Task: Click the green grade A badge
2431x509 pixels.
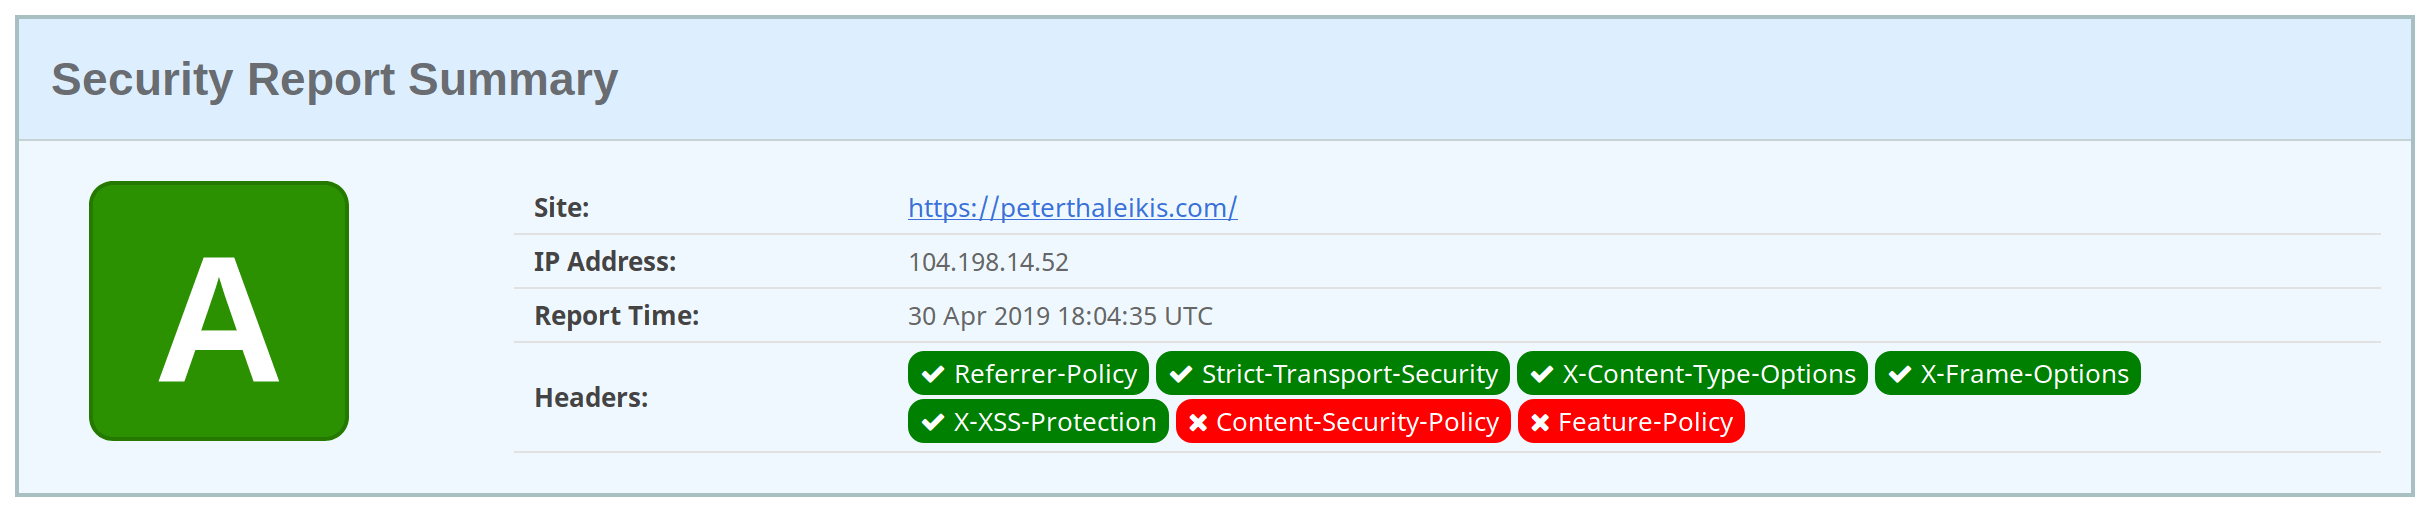Action: point(219,311)
